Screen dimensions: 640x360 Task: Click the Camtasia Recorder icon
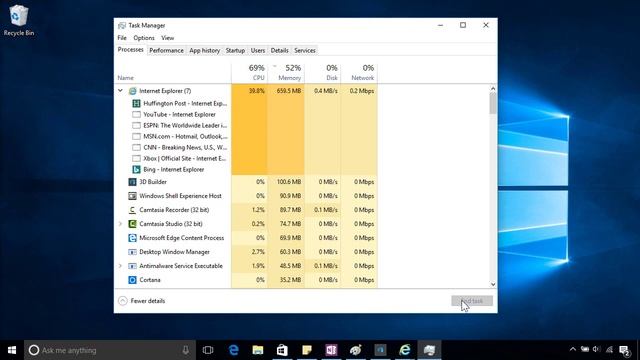tap(132, 210)
